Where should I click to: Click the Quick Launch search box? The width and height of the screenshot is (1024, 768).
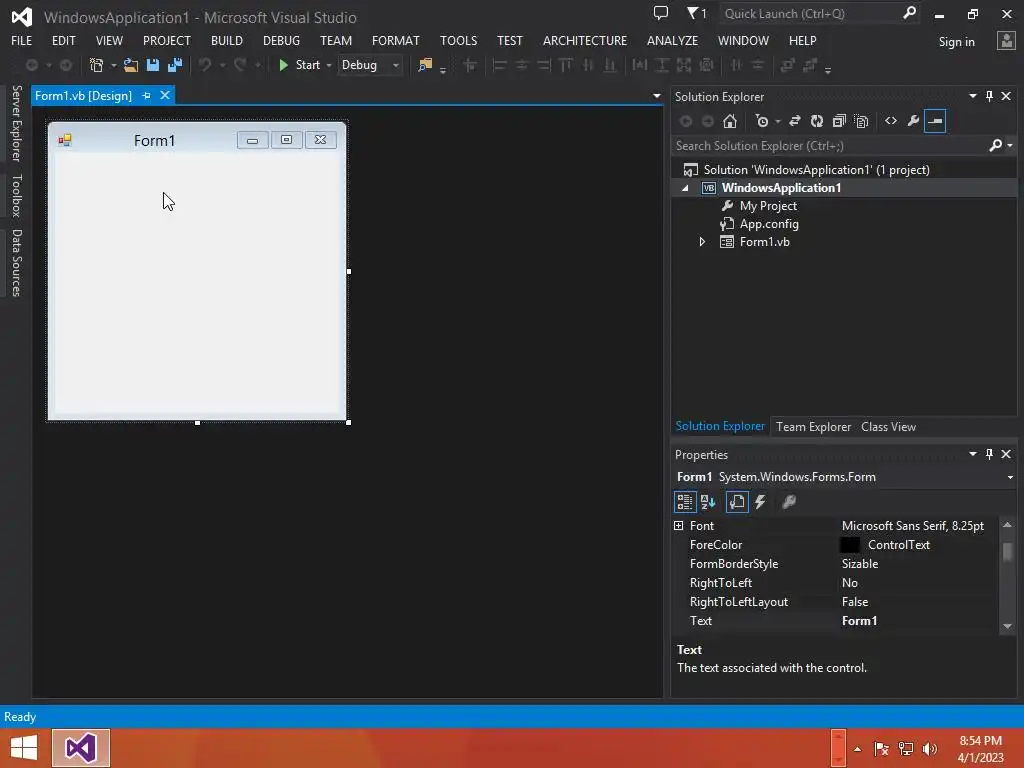(x=810, y=14)
